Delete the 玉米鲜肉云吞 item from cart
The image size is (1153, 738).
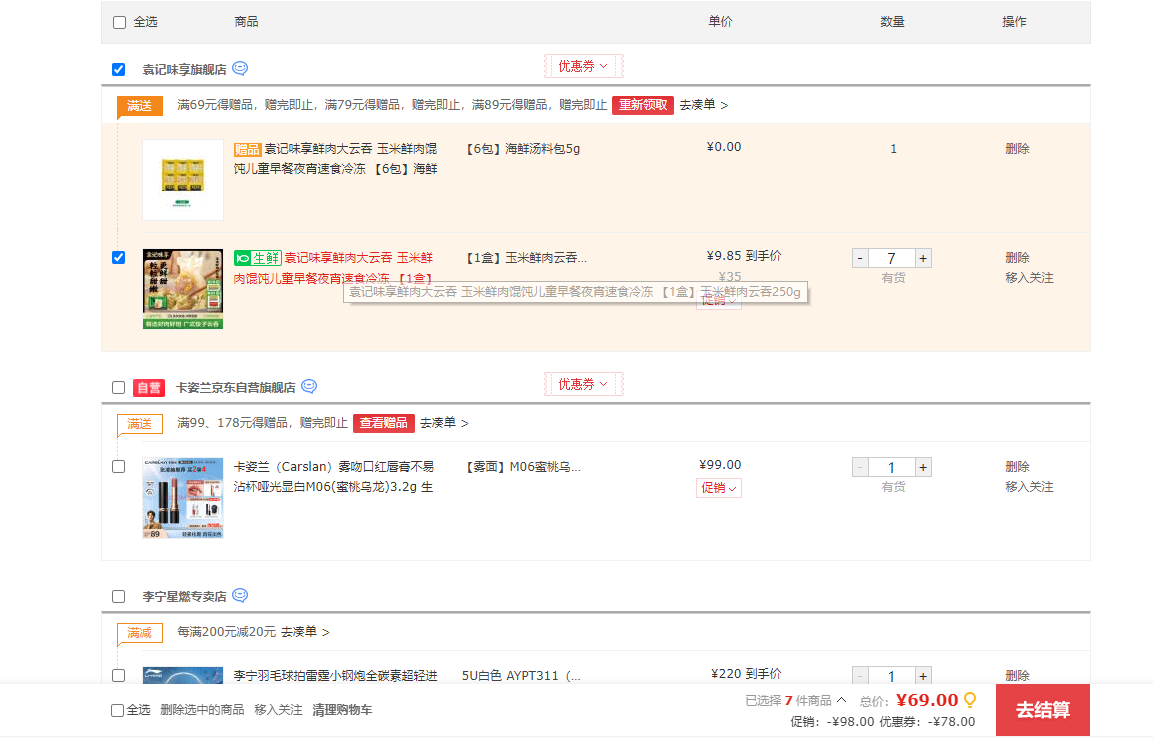click(x=1017, y=257)
